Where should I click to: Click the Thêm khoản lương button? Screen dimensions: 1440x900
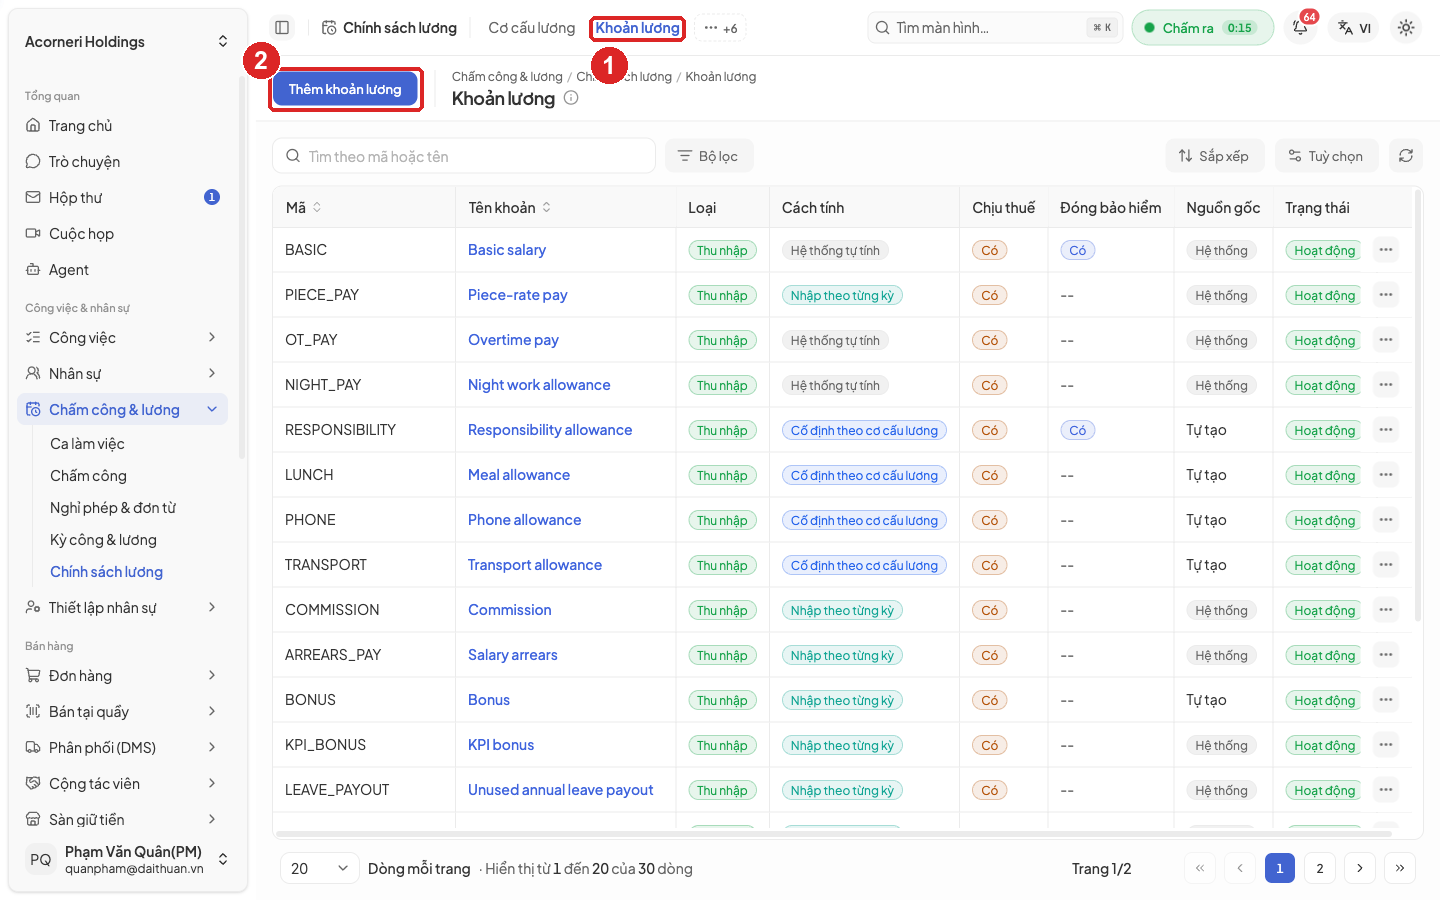[345, 89]
